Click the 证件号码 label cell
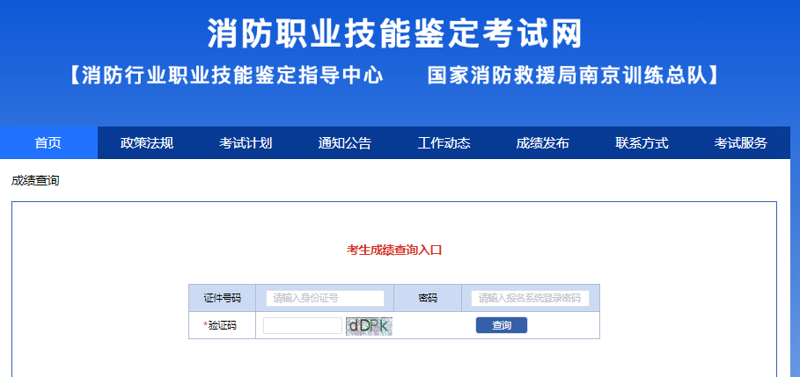 222,298
